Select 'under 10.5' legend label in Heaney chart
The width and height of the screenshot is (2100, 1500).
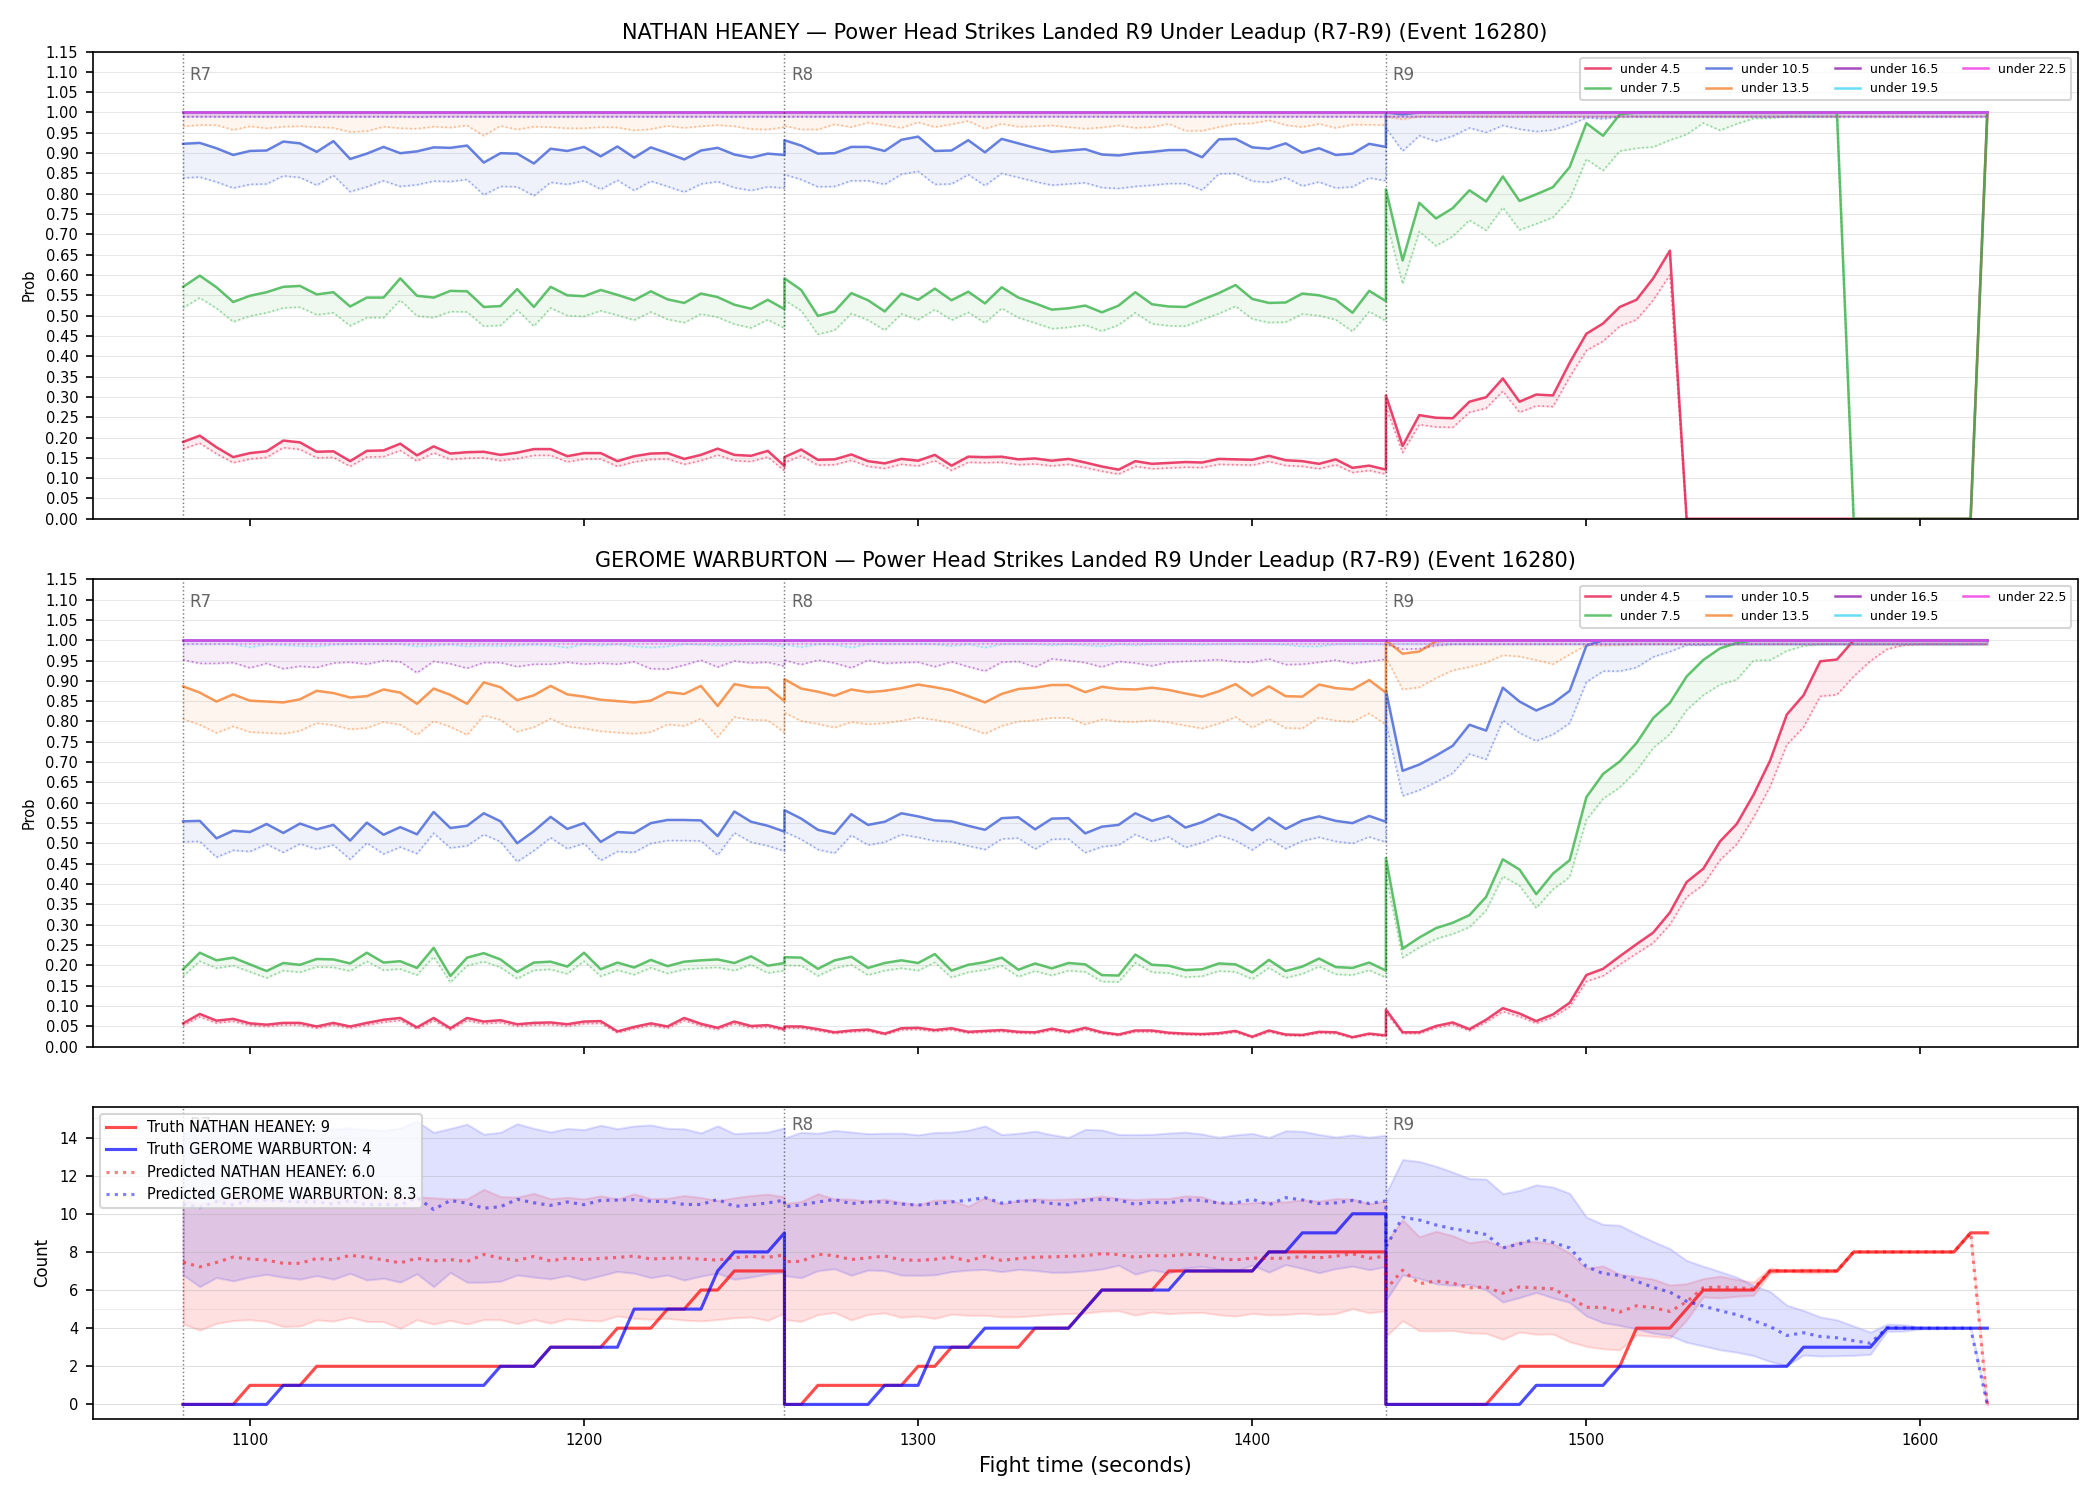1774,69
